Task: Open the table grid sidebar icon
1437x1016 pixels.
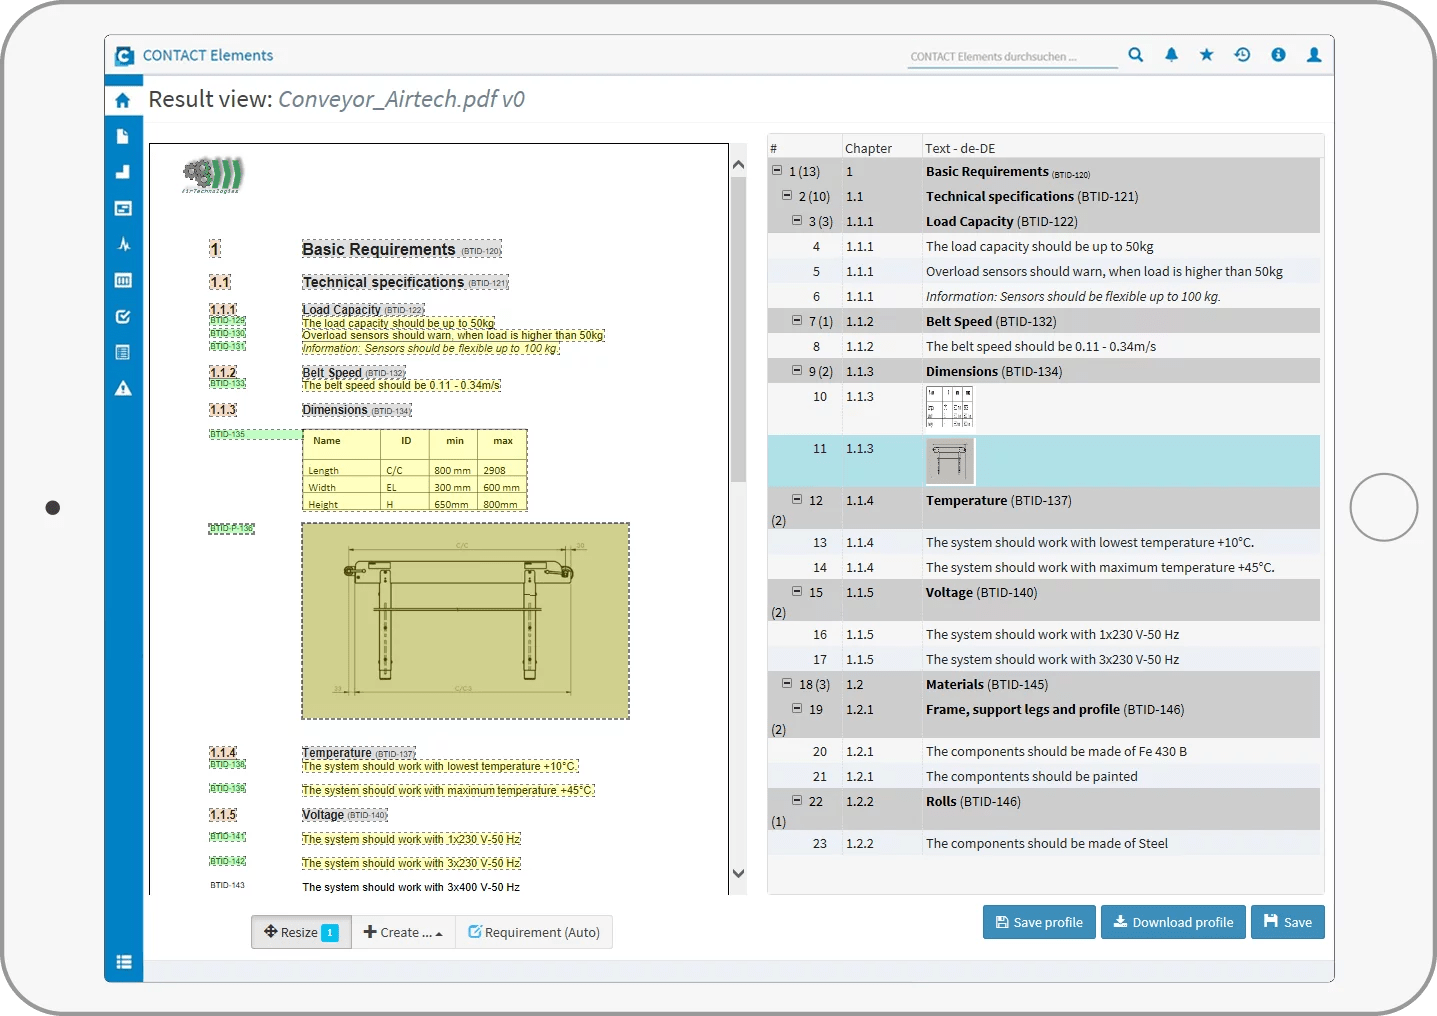Action: (123, 280)
